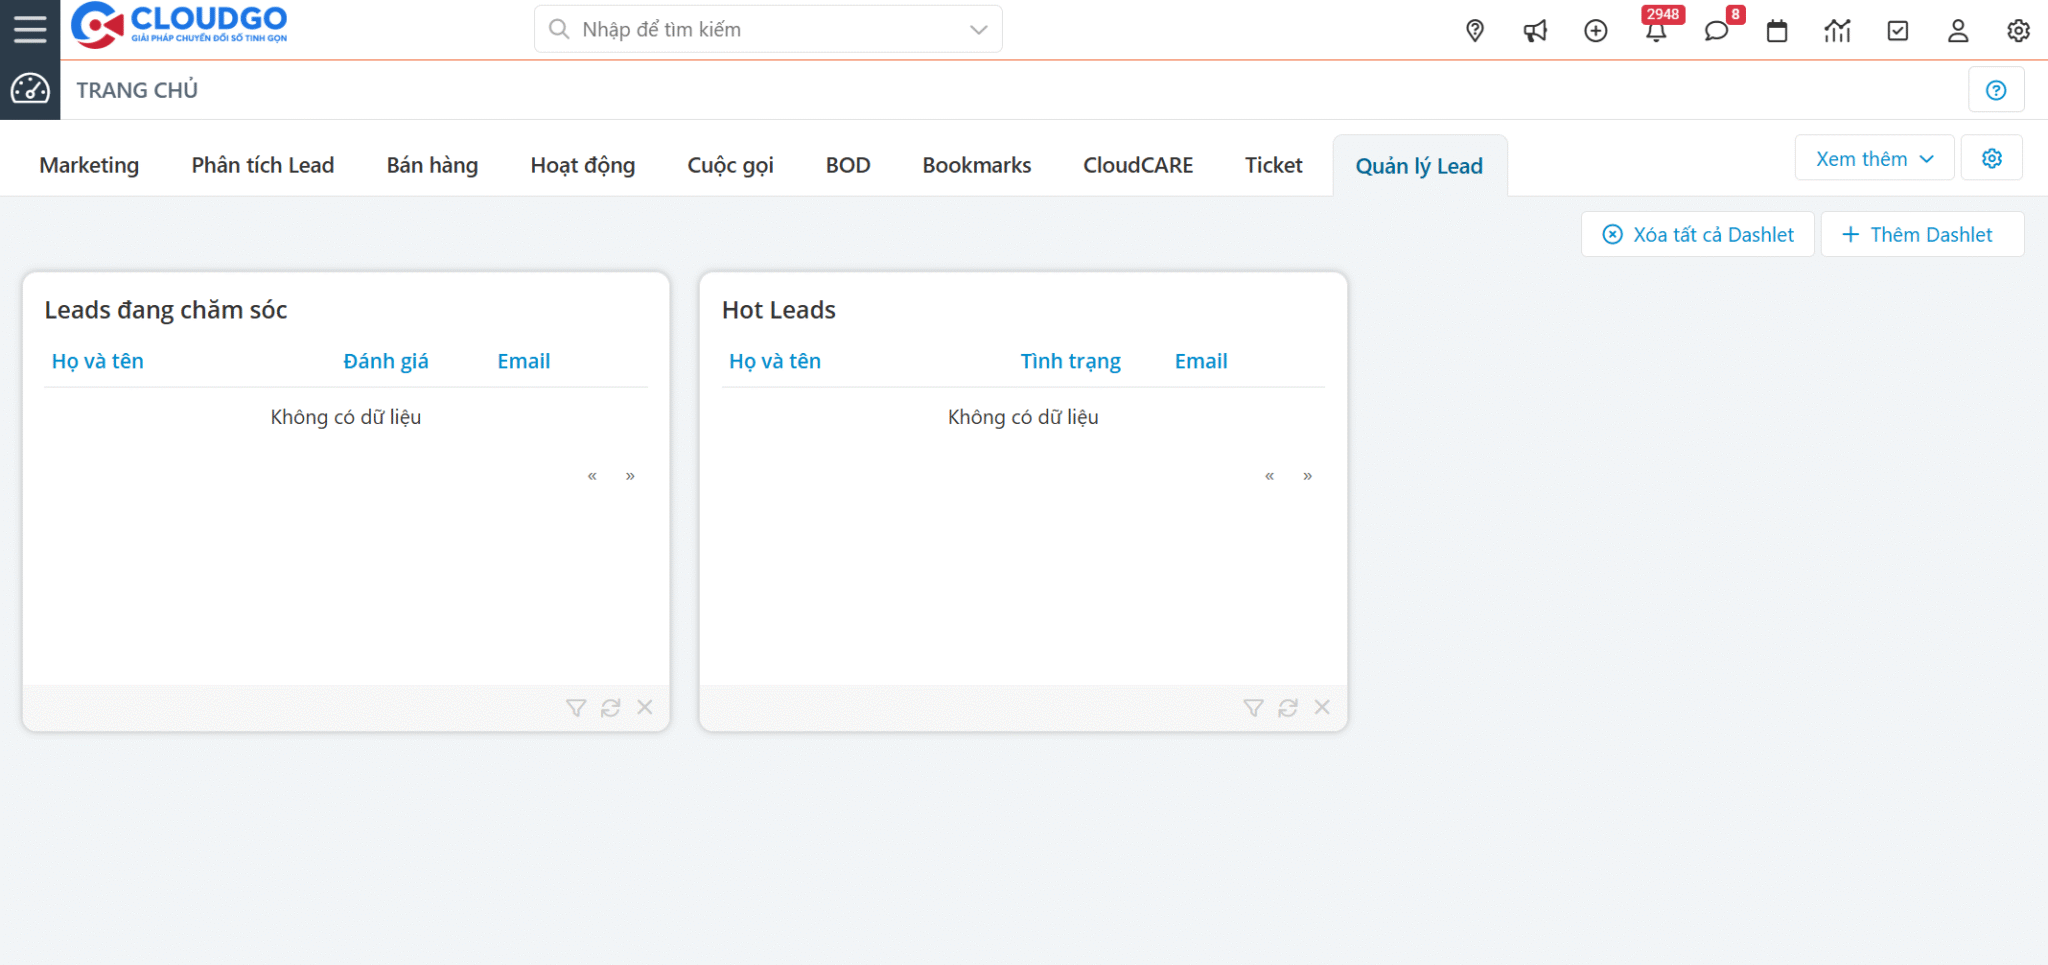Sort by Đánh giá column header

[386, 361]
